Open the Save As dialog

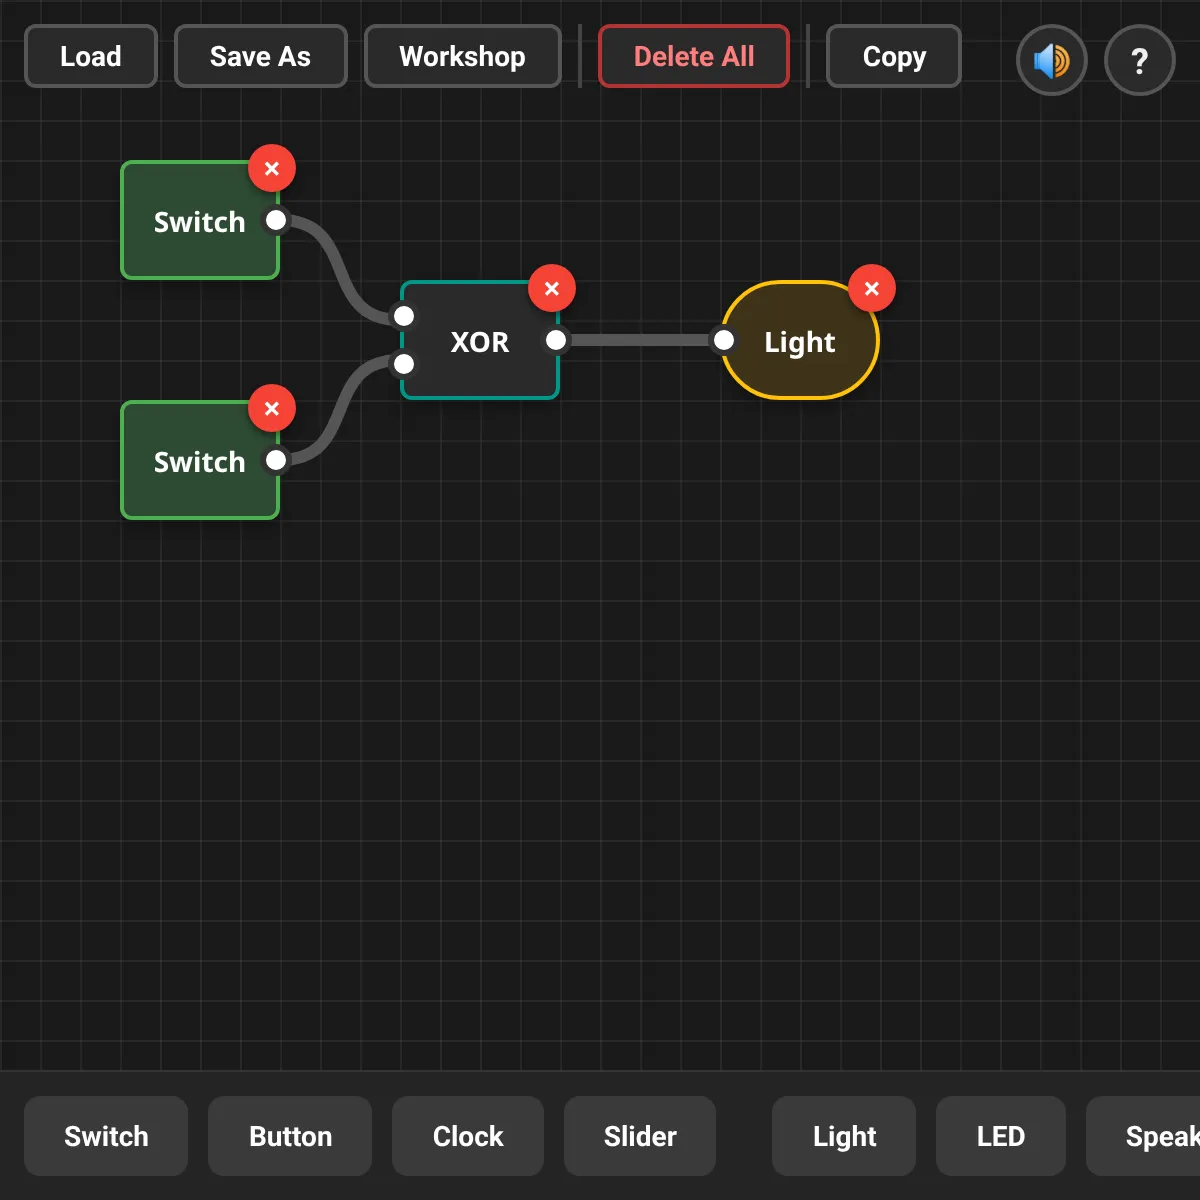pos(260,56)
